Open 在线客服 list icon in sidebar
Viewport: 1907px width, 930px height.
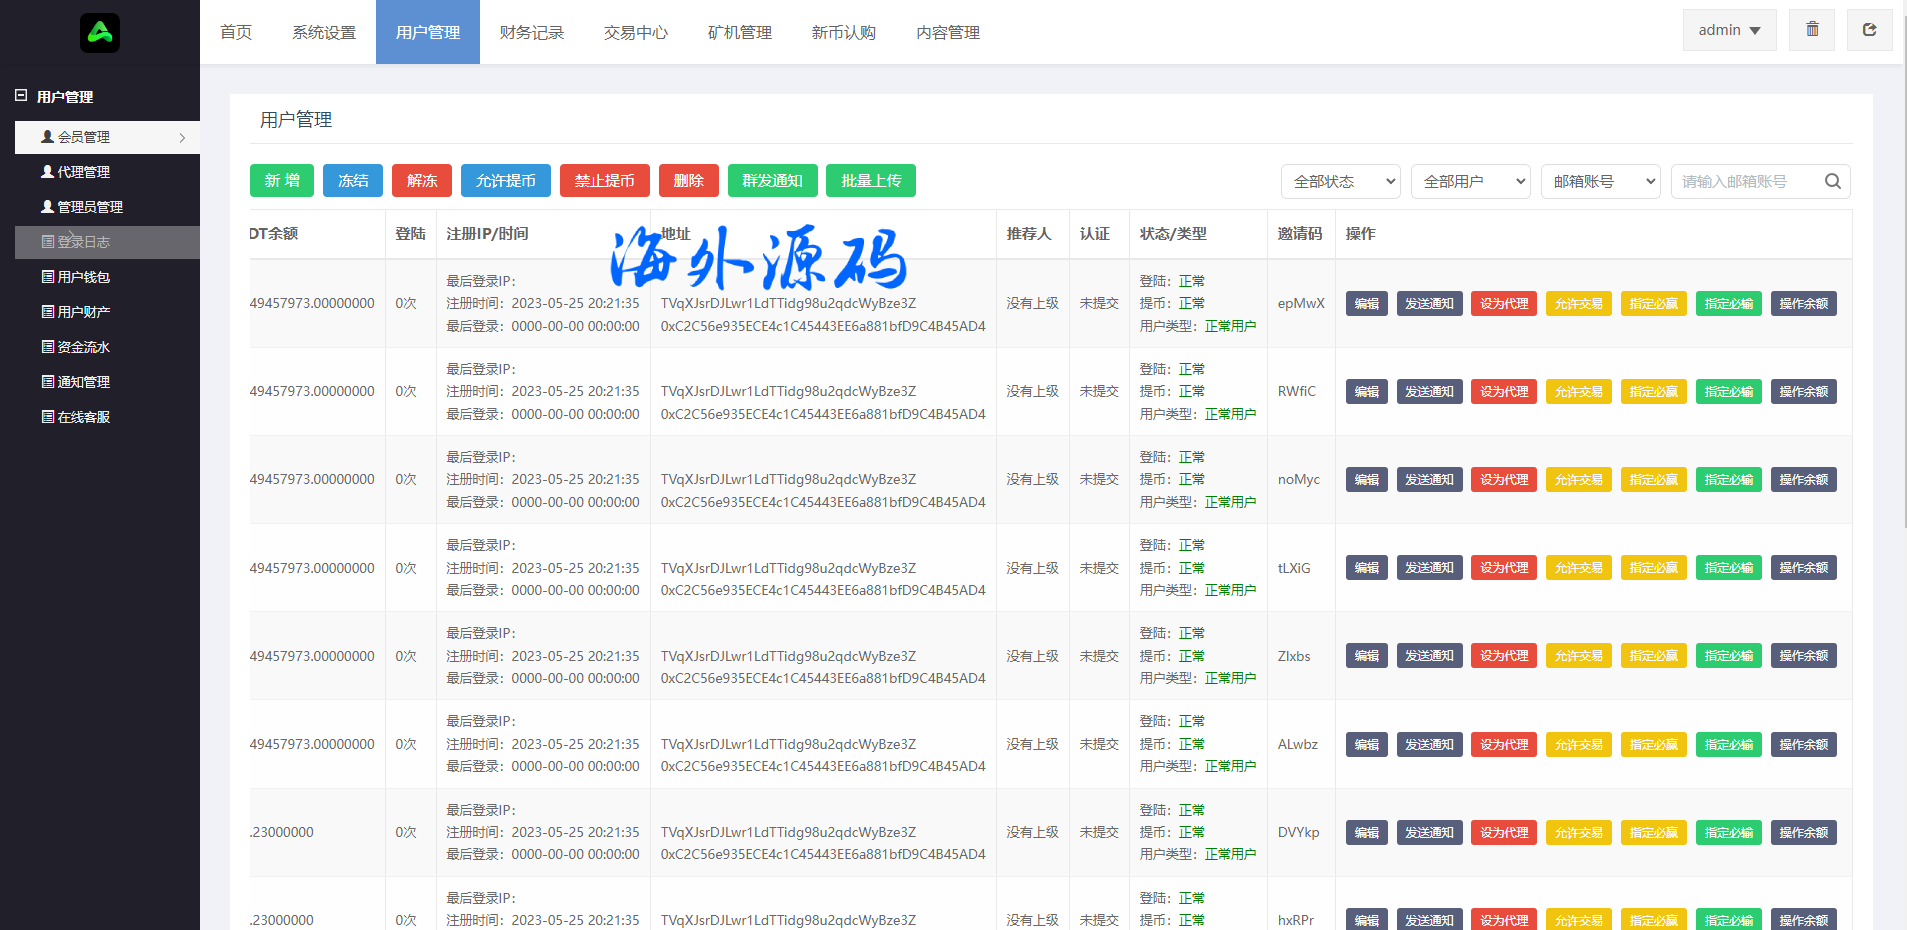tap(47, 417)
